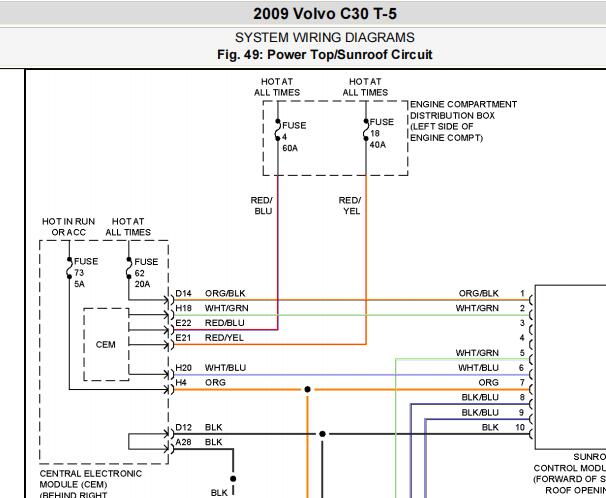Click 'ORG/BLK' label at sunroof pin 1
The height and width of the screenshot is (498, 606).
(x=479, y=293)
